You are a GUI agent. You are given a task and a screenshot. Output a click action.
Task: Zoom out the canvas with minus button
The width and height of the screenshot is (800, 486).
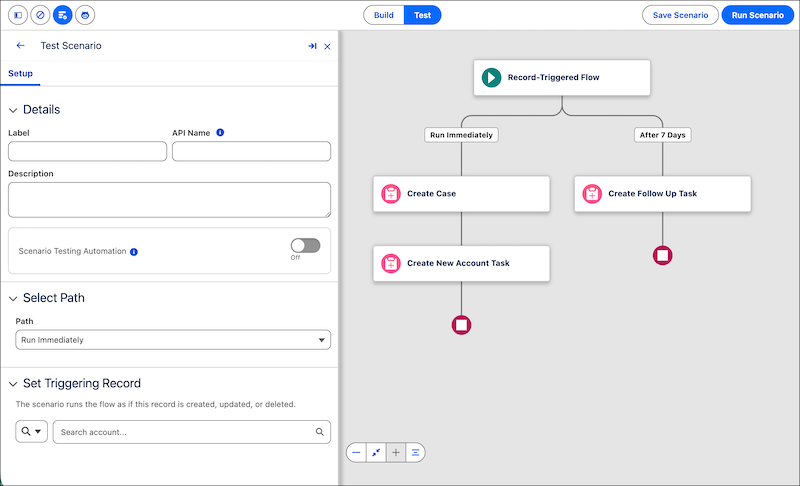click(x=356, y=452)
